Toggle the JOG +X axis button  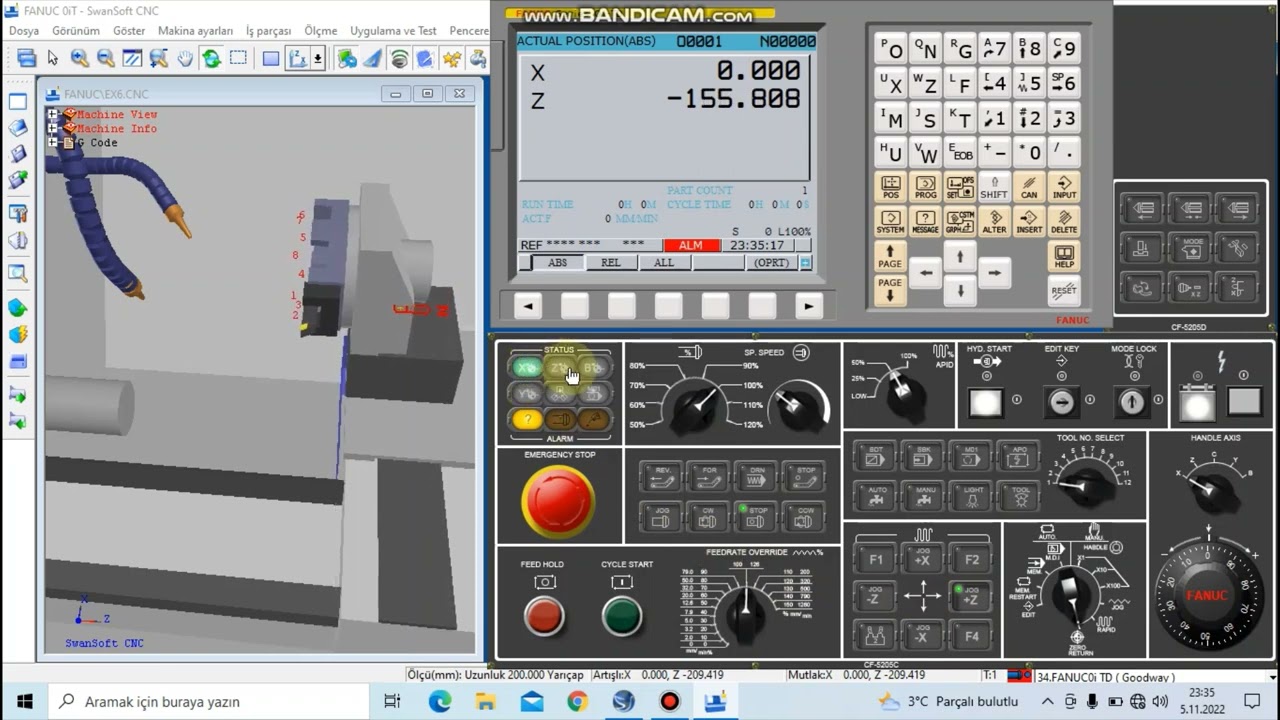(922, 559)
